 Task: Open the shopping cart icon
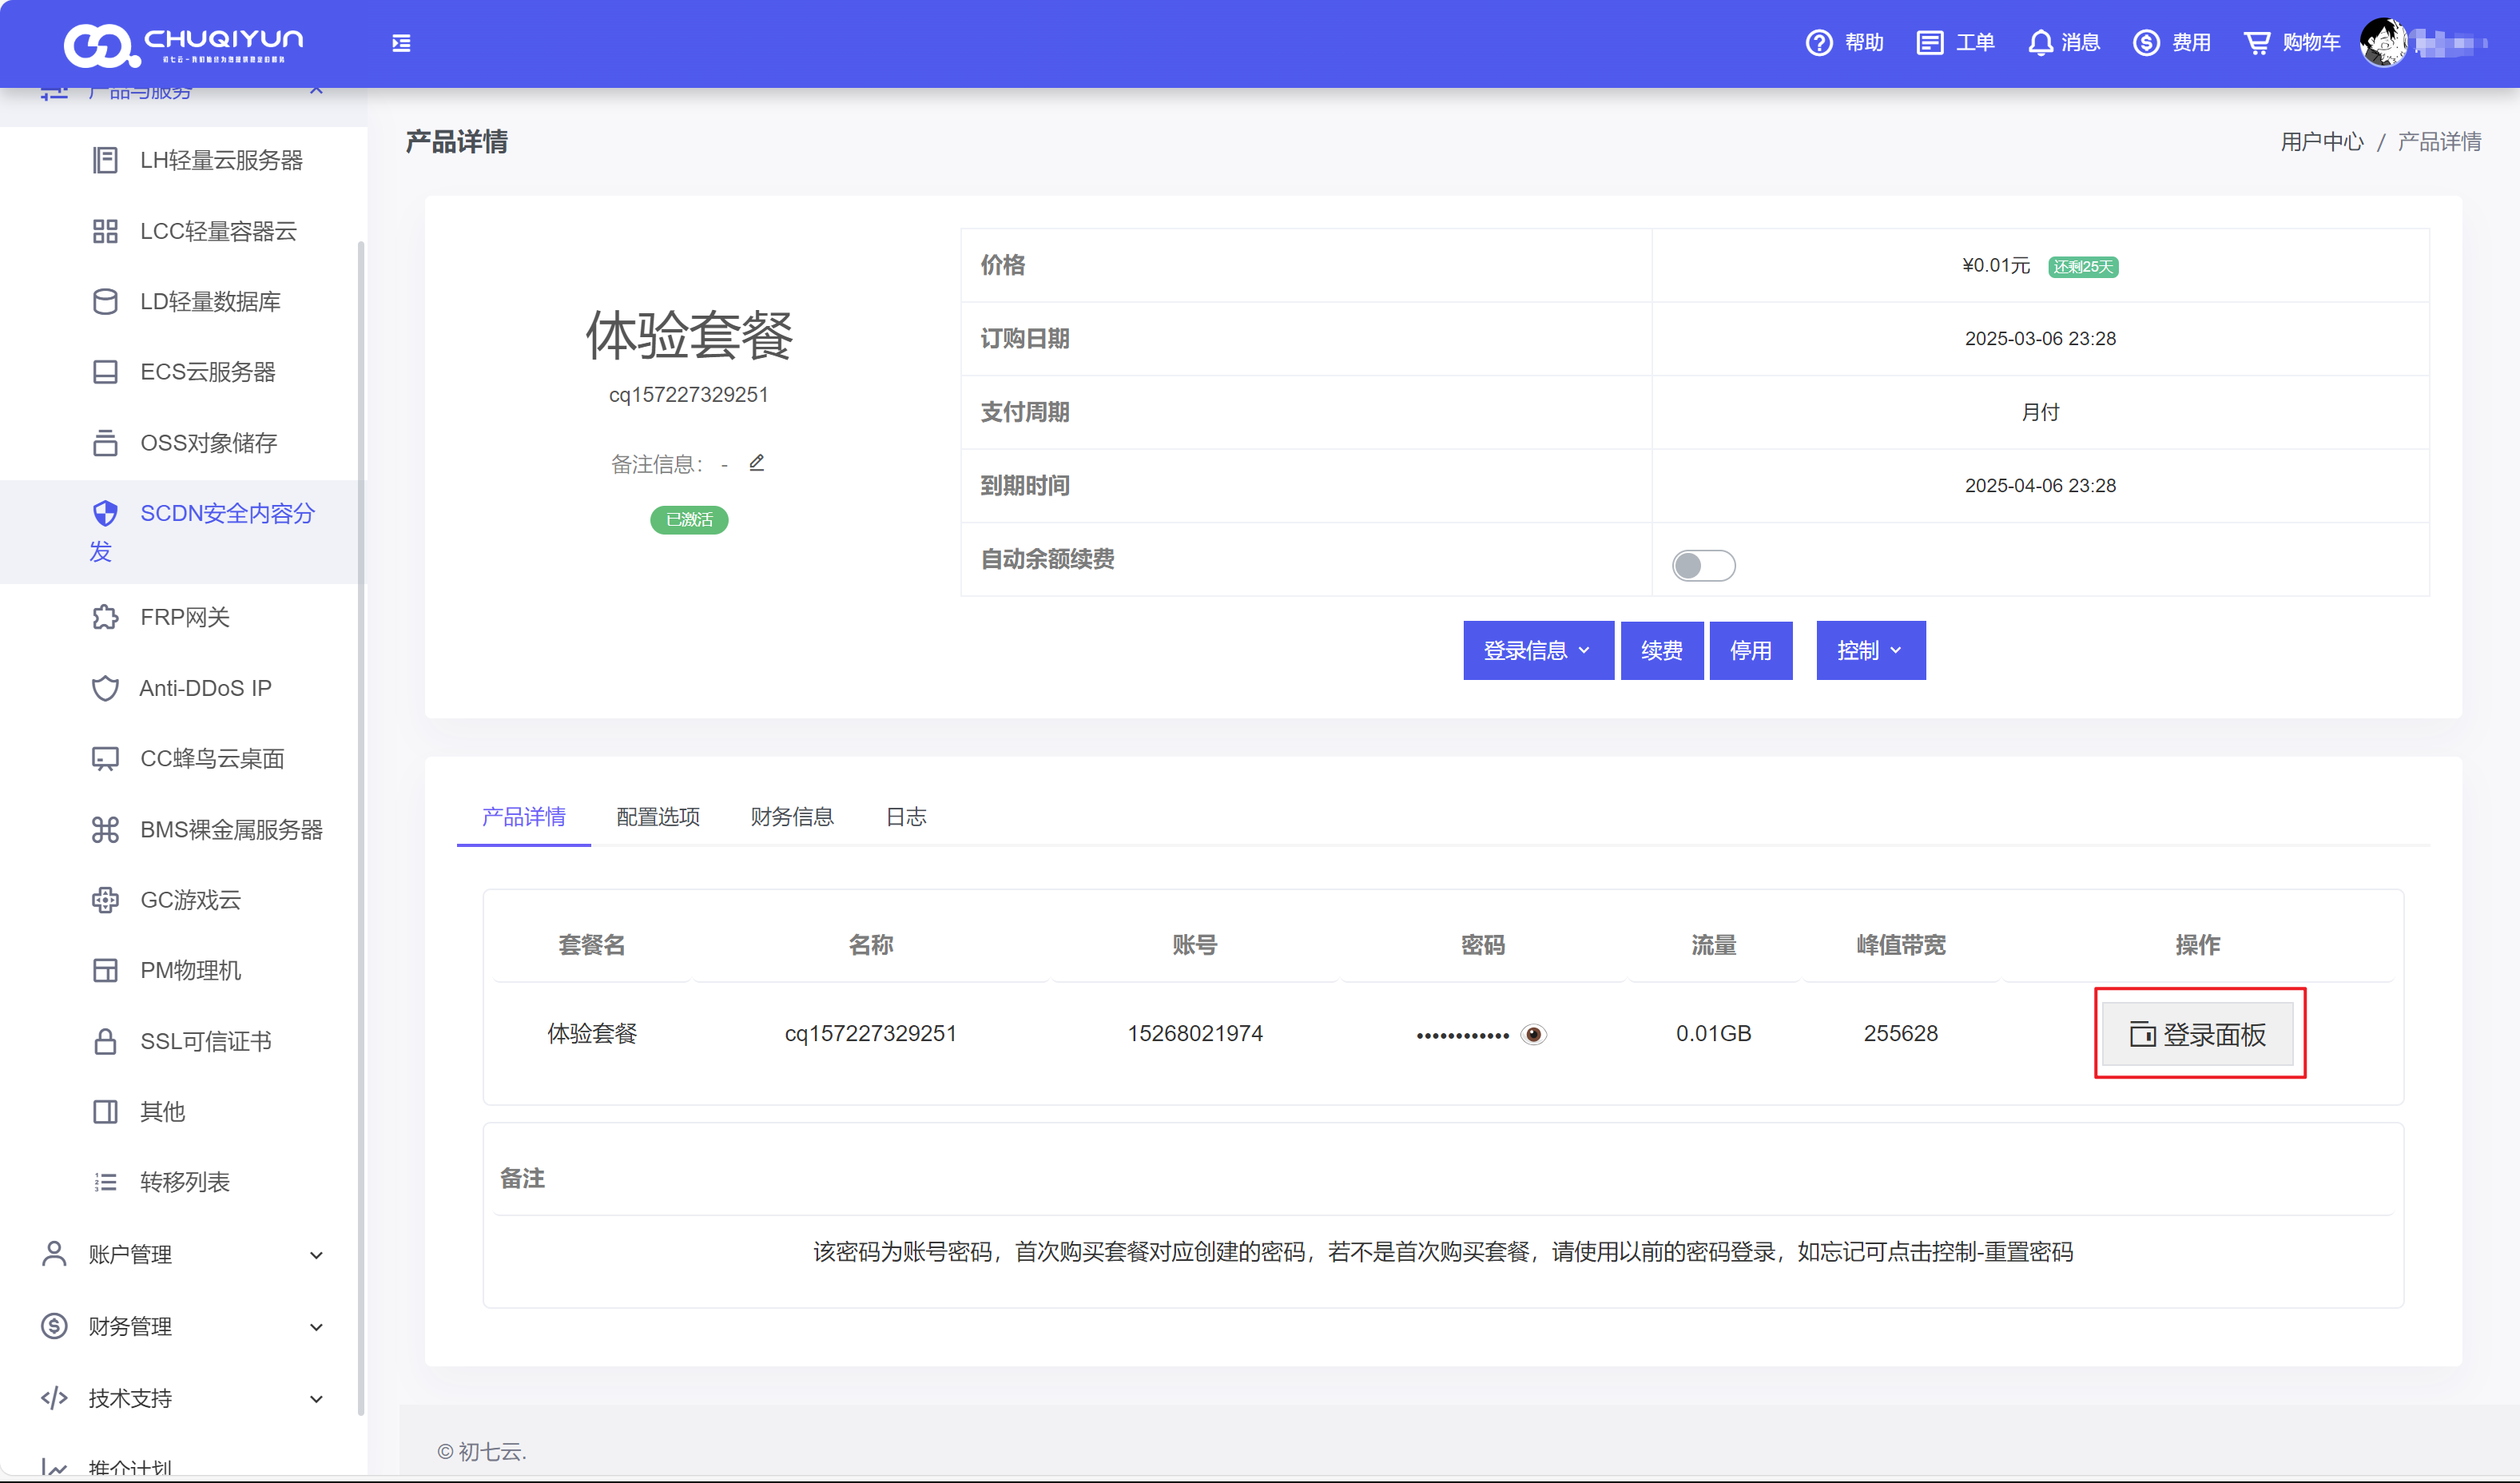click(x=2256, y=43)
